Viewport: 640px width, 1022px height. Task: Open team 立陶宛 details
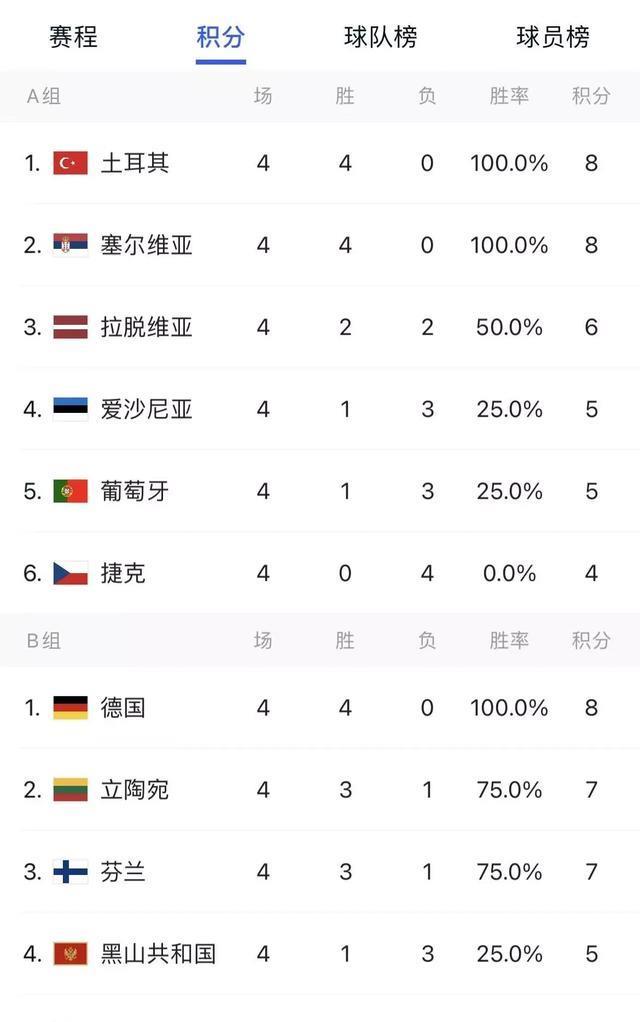pyautogui.click(x=135, y=789)
